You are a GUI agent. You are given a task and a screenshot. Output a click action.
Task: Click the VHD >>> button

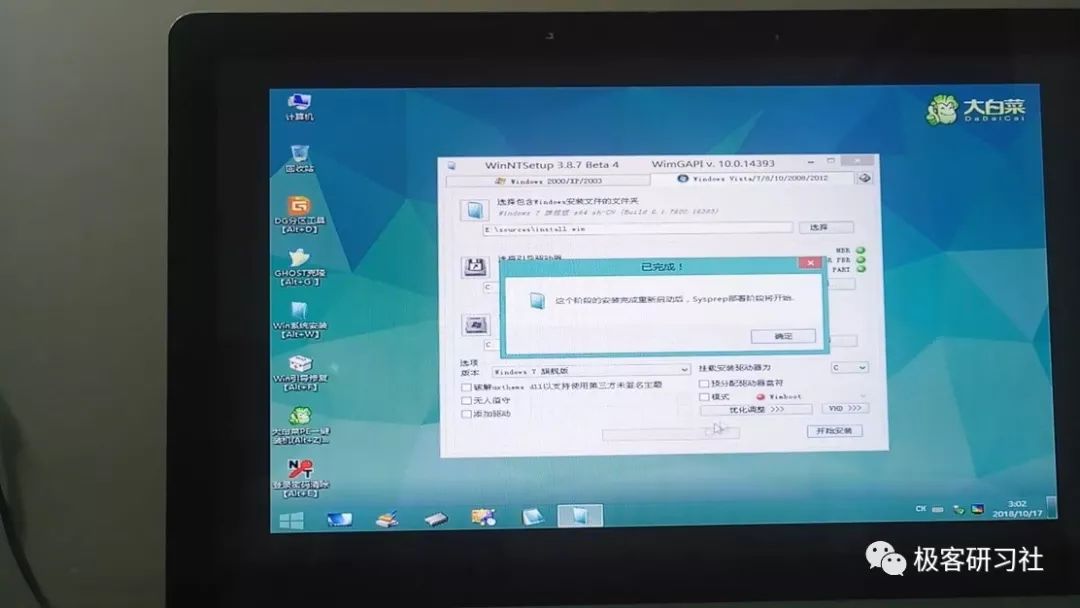(x=845, y=408)
